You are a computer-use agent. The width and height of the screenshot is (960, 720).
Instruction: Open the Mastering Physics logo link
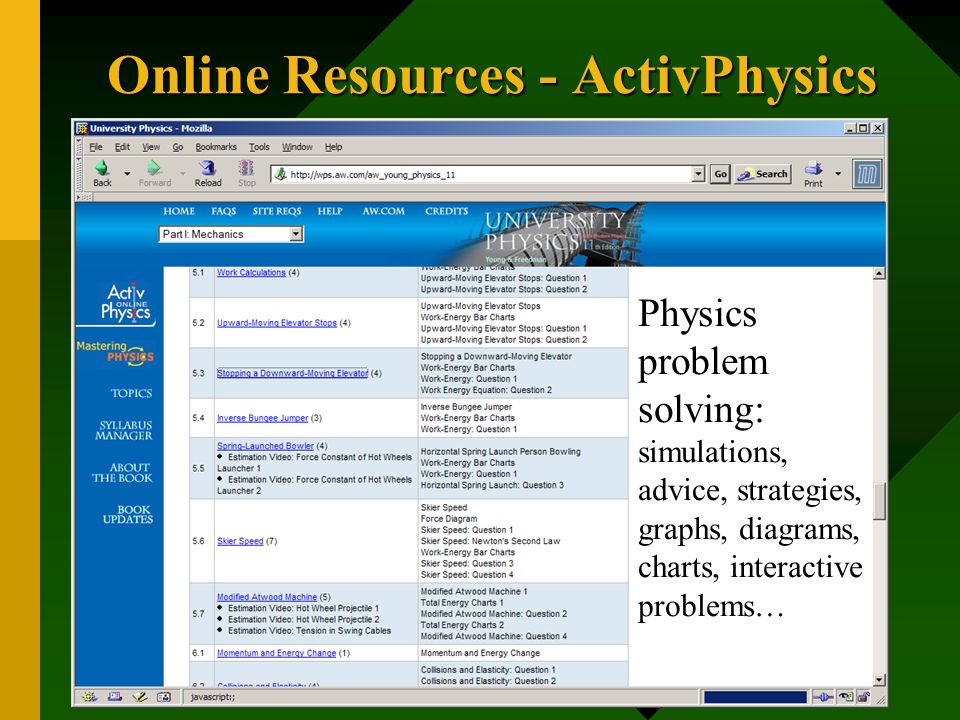pyautogui.click(x=115, y=353)
